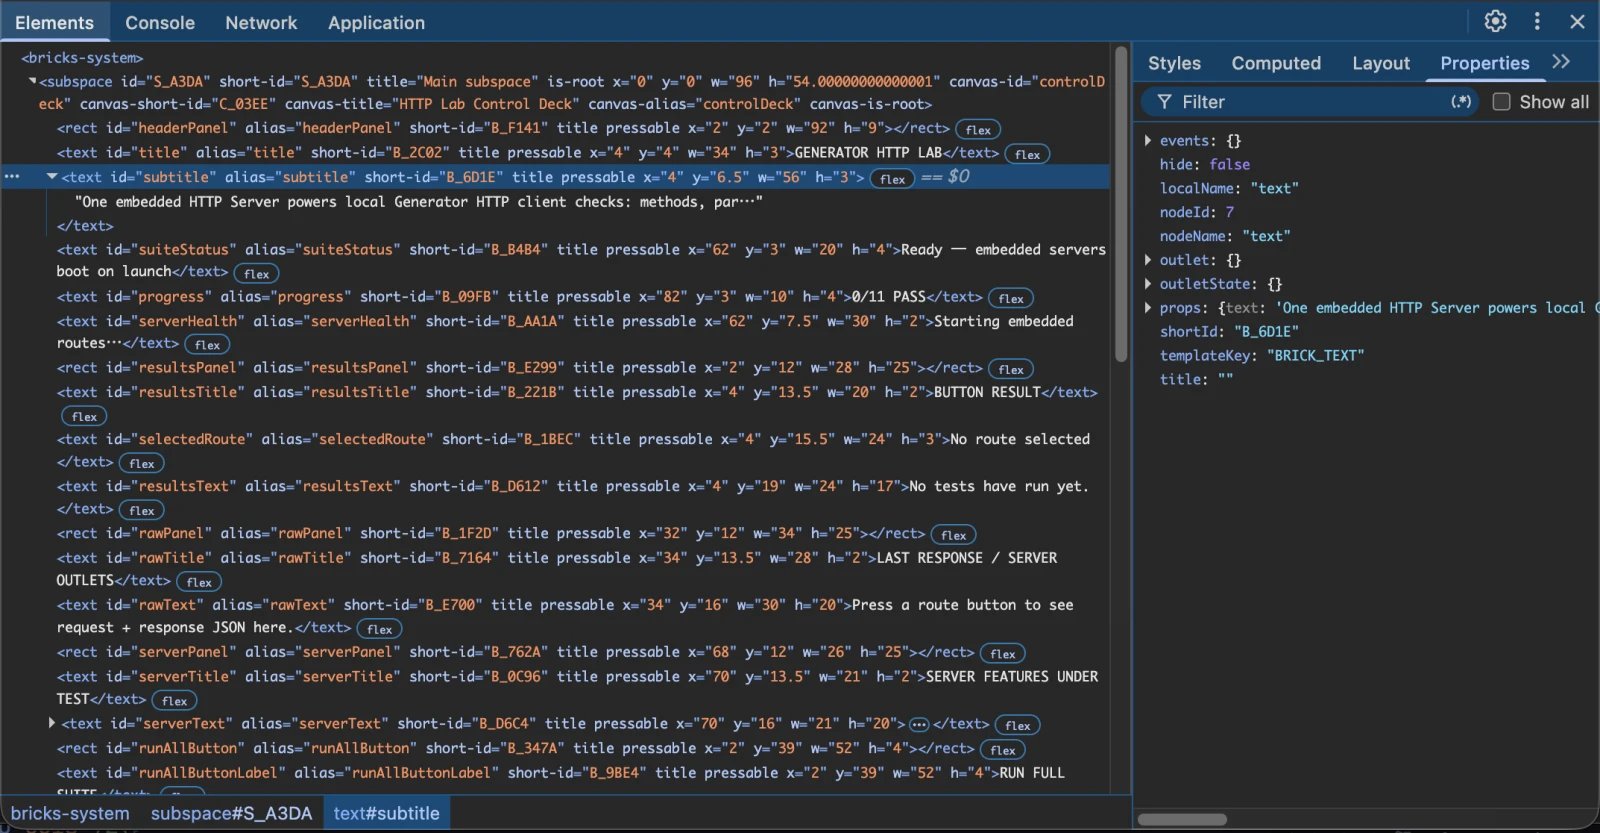This screenshot has height=833, width=1600.
Task: Click the flex badge on serverPanel row
Action: click(1002, 654)
